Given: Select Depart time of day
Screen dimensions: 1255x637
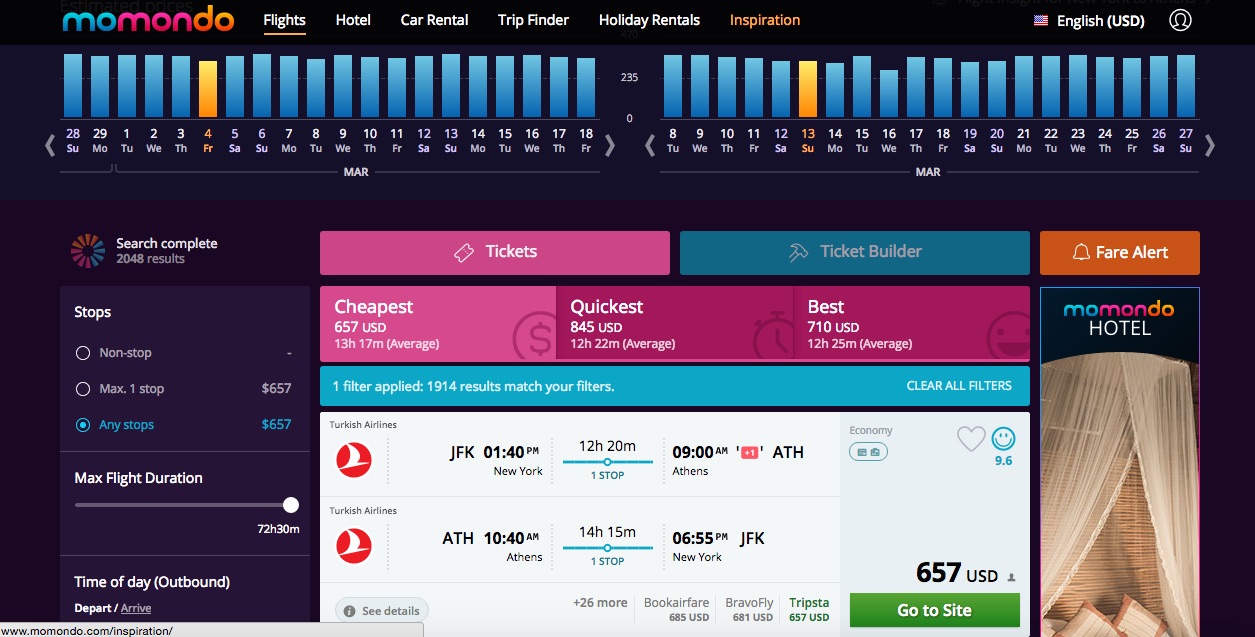Looking at the screenshot, I should click(93, 608).
